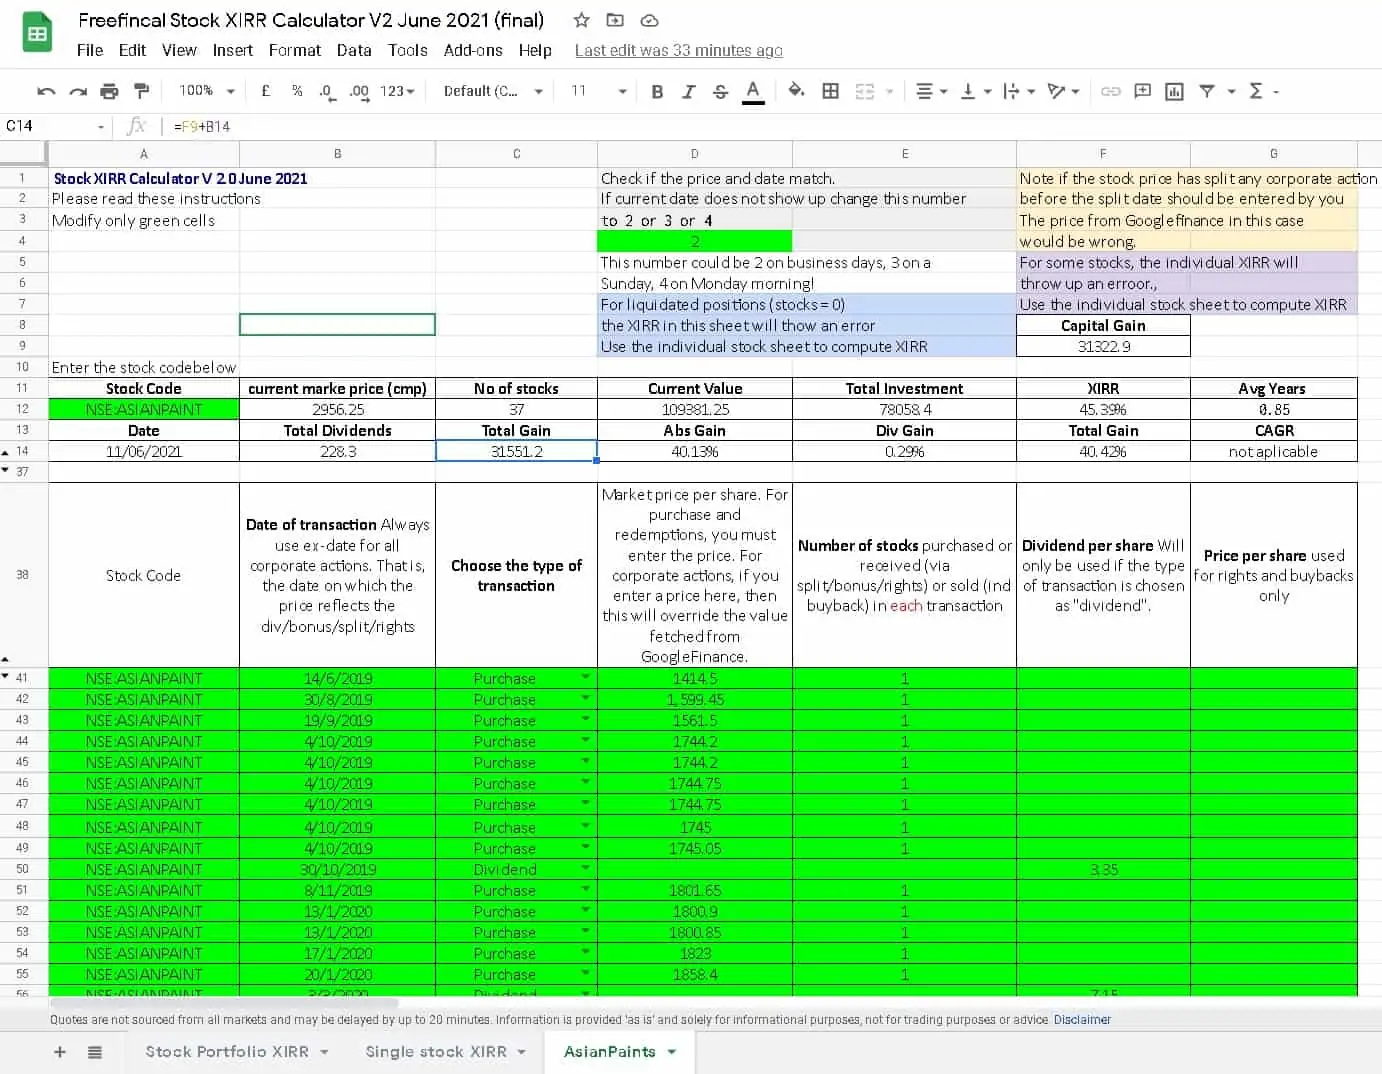This screenshot has width=1382, height=1074.
Task: Open the Data menu
Action: [354, 50]
